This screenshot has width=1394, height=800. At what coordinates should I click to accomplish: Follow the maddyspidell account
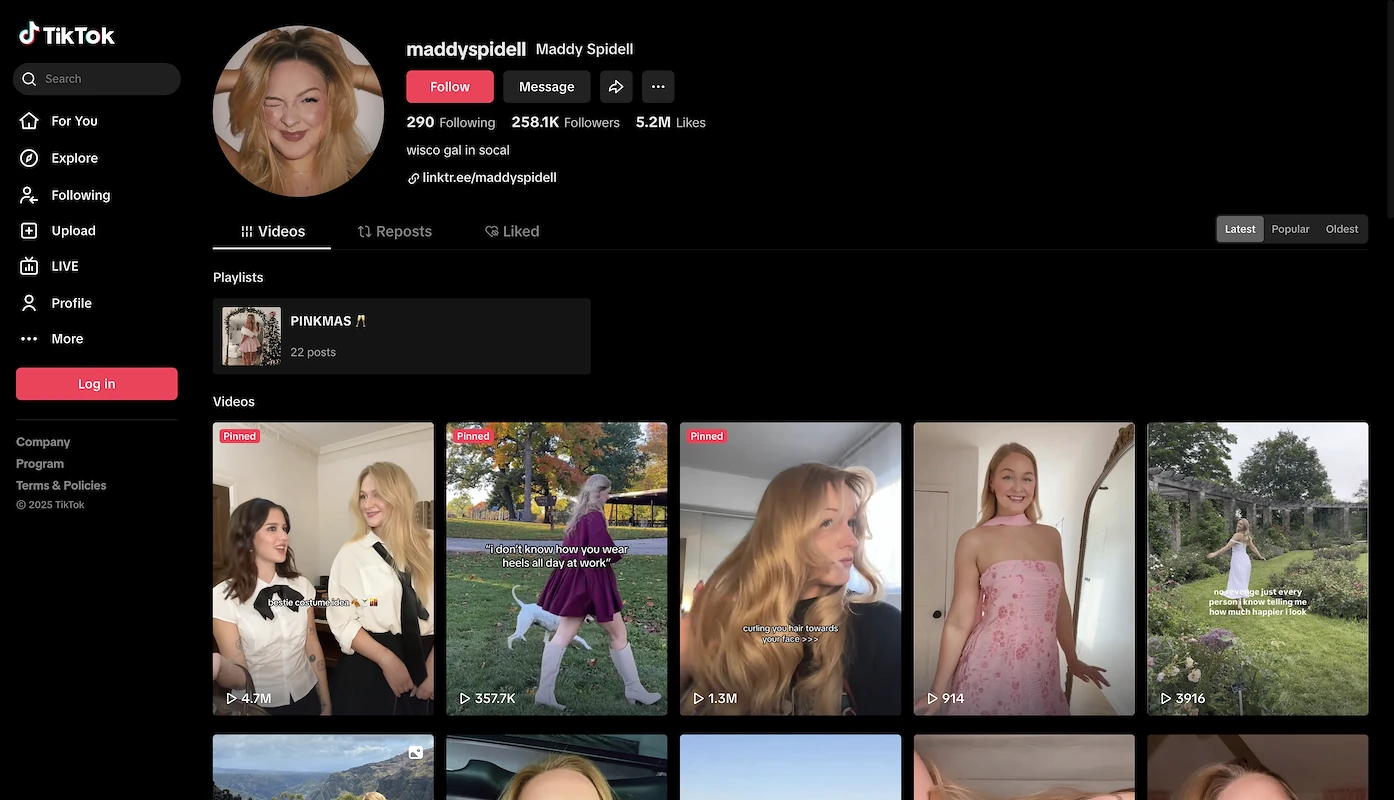click(x=450, y=87)
